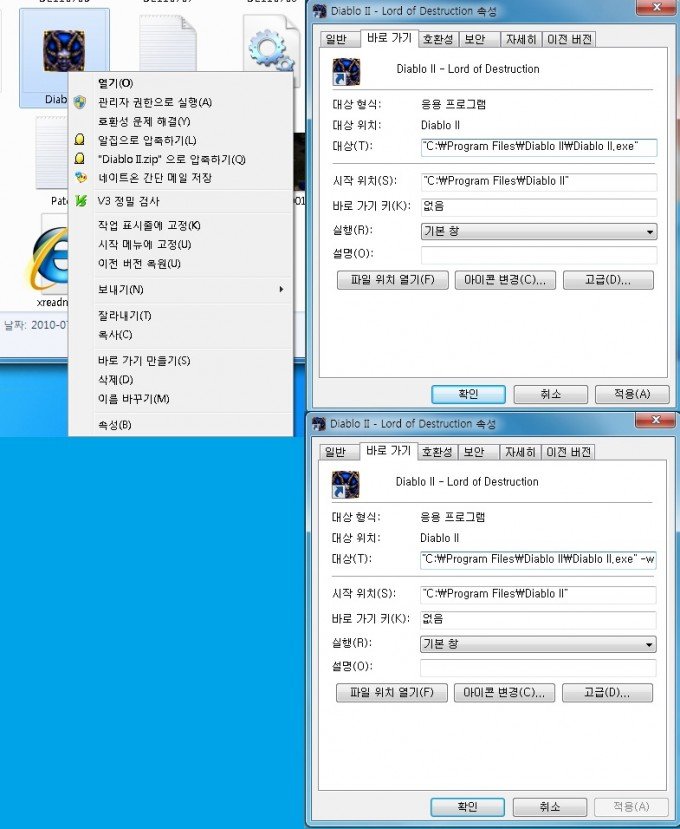
Task: Click the shield icon beside 관리자 권한으로 실행
Action: (80, 102)
